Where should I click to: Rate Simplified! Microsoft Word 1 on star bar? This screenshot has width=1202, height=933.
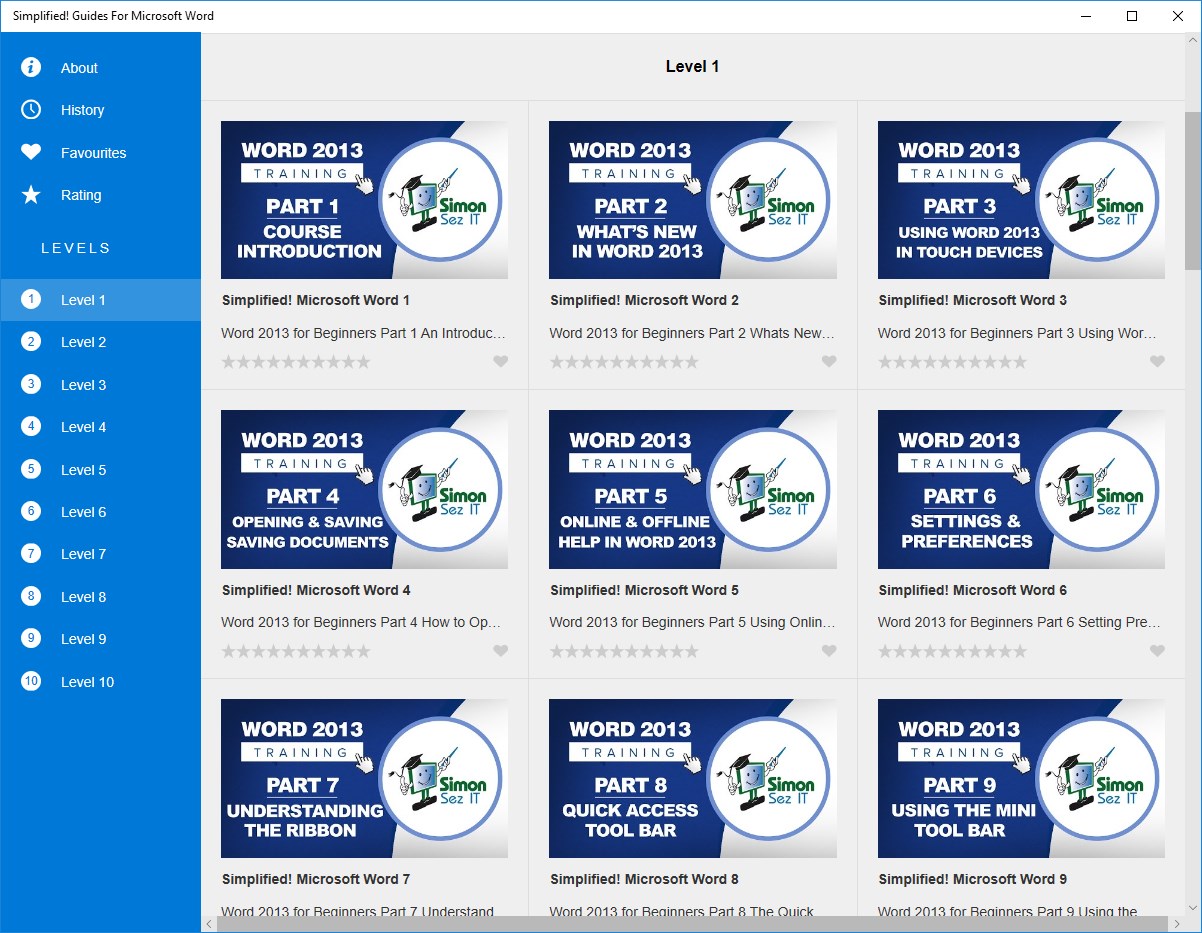(296, 362)
